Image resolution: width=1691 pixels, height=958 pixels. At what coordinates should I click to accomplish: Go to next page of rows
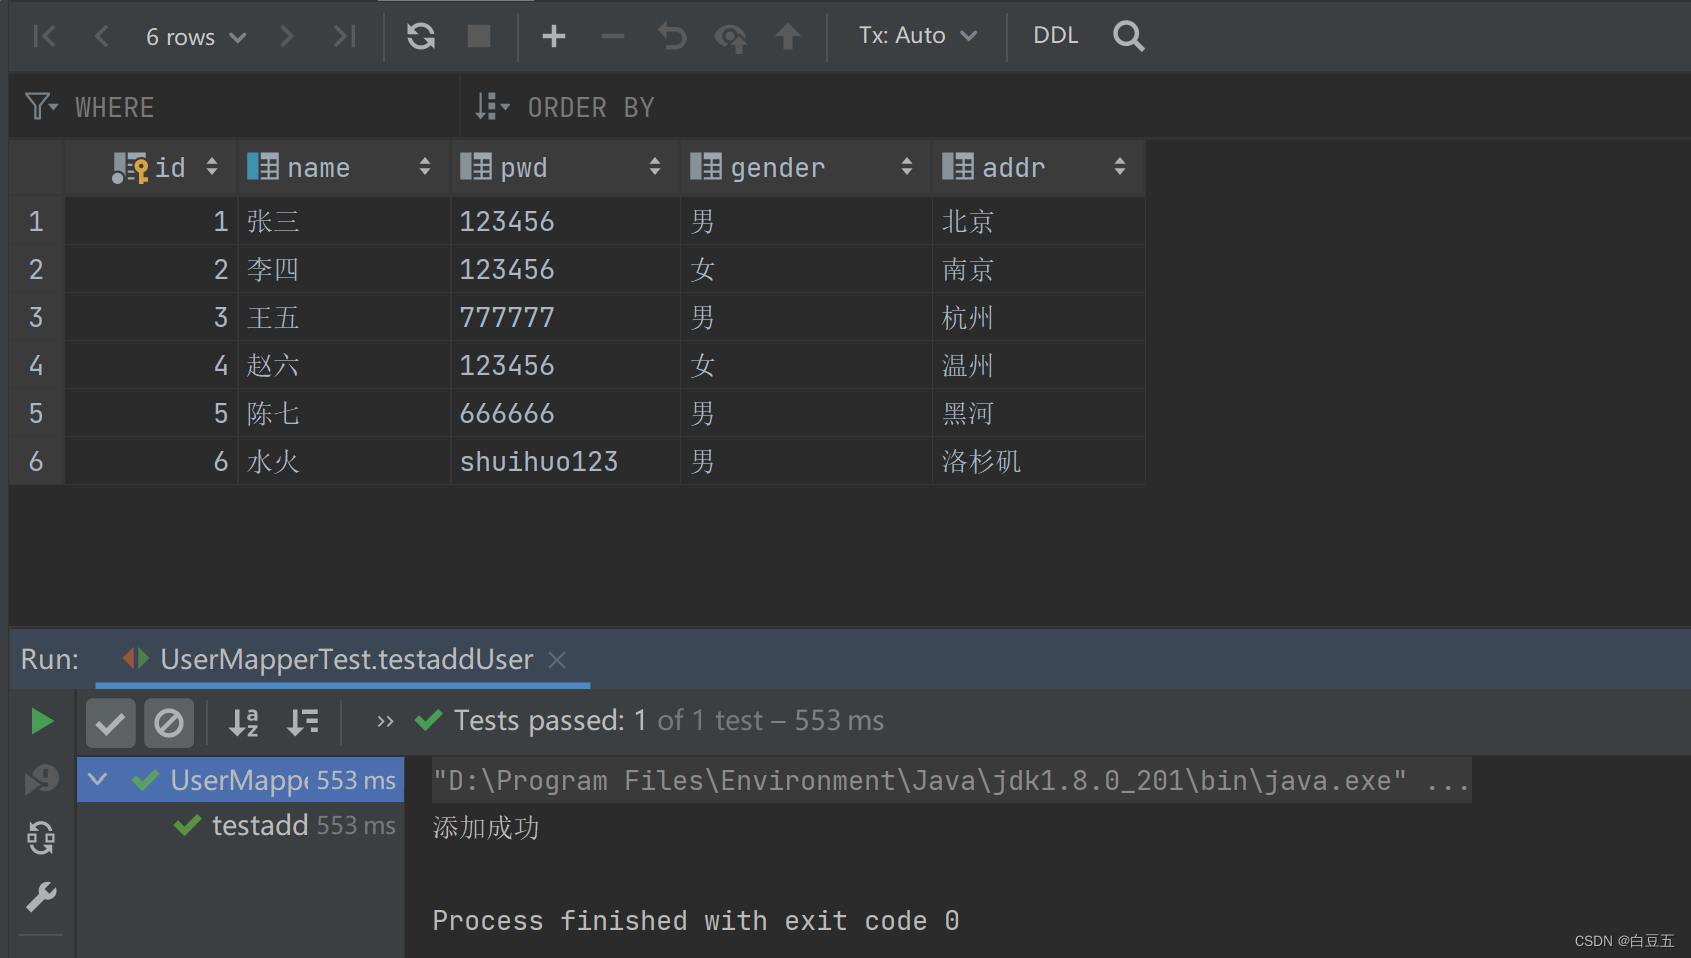(x=287, y=37)
